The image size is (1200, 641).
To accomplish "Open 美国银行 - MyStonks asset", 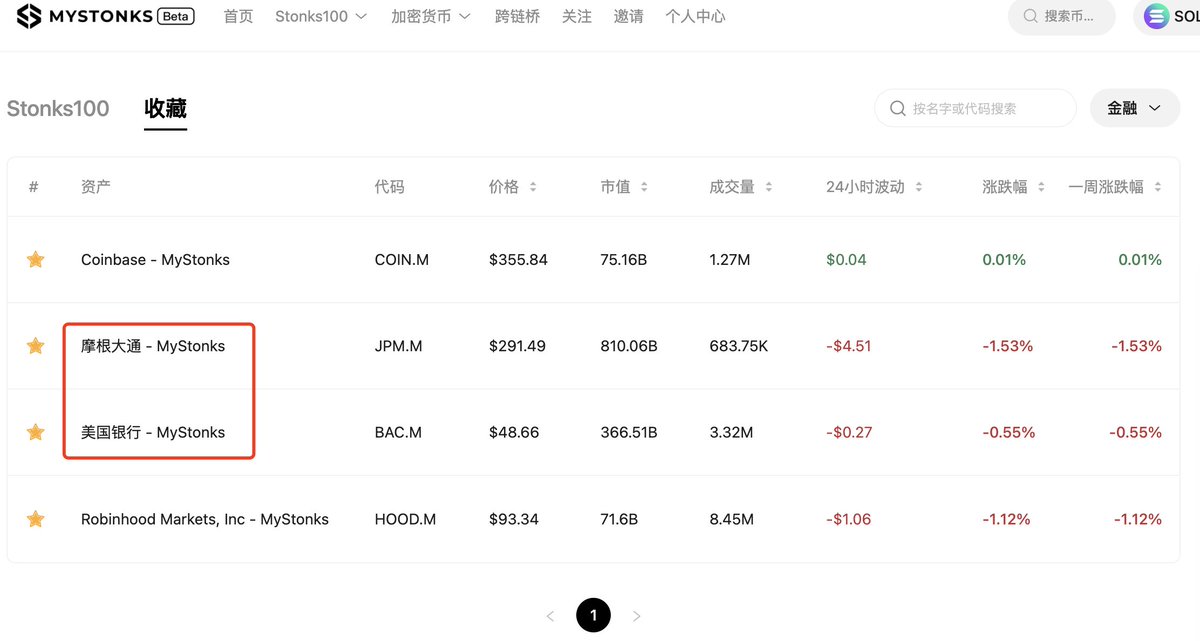I will tap(153, 433).
